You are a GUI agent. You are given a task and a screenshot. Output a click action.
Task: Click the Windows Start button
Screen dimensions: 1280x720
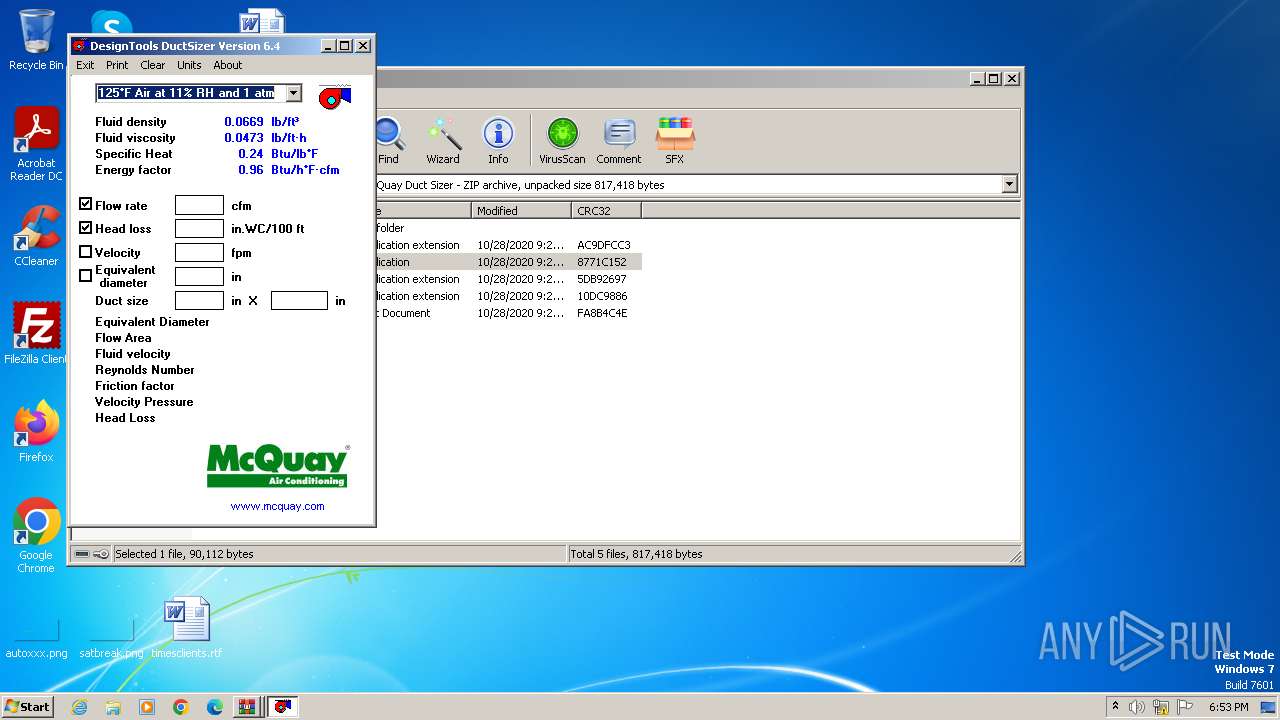point(27,707)
